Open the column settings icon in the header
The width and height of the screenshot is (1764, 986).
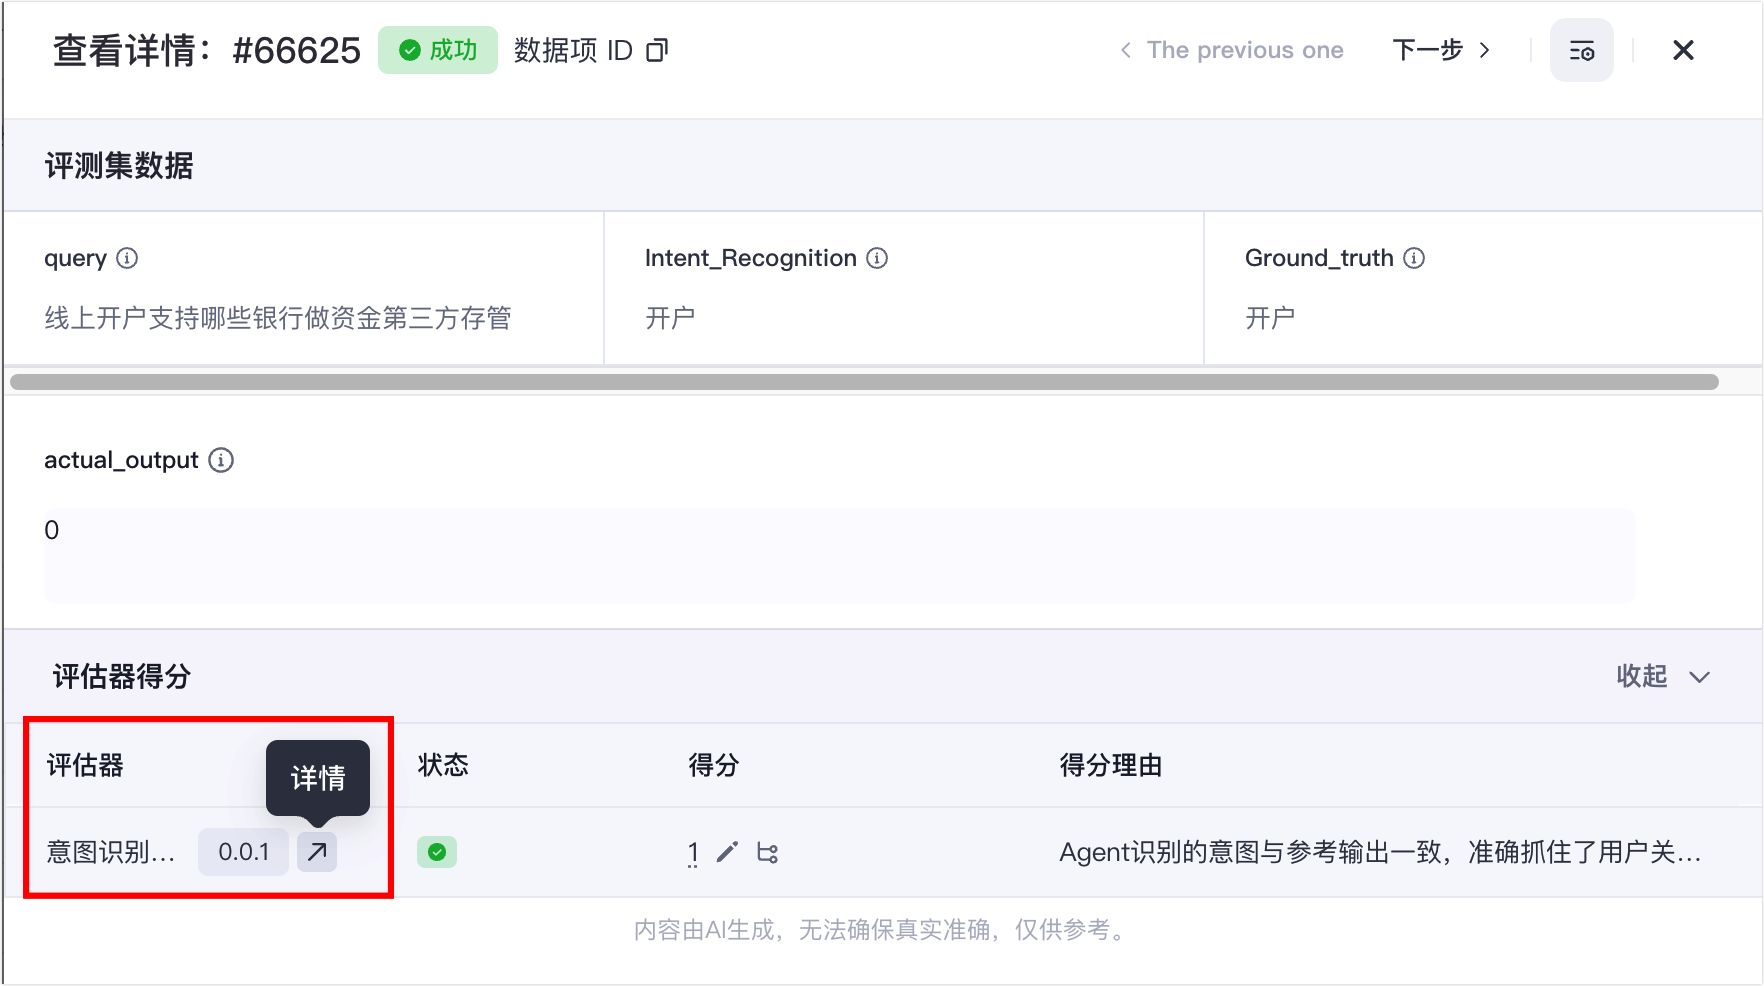coord(1581,50)
